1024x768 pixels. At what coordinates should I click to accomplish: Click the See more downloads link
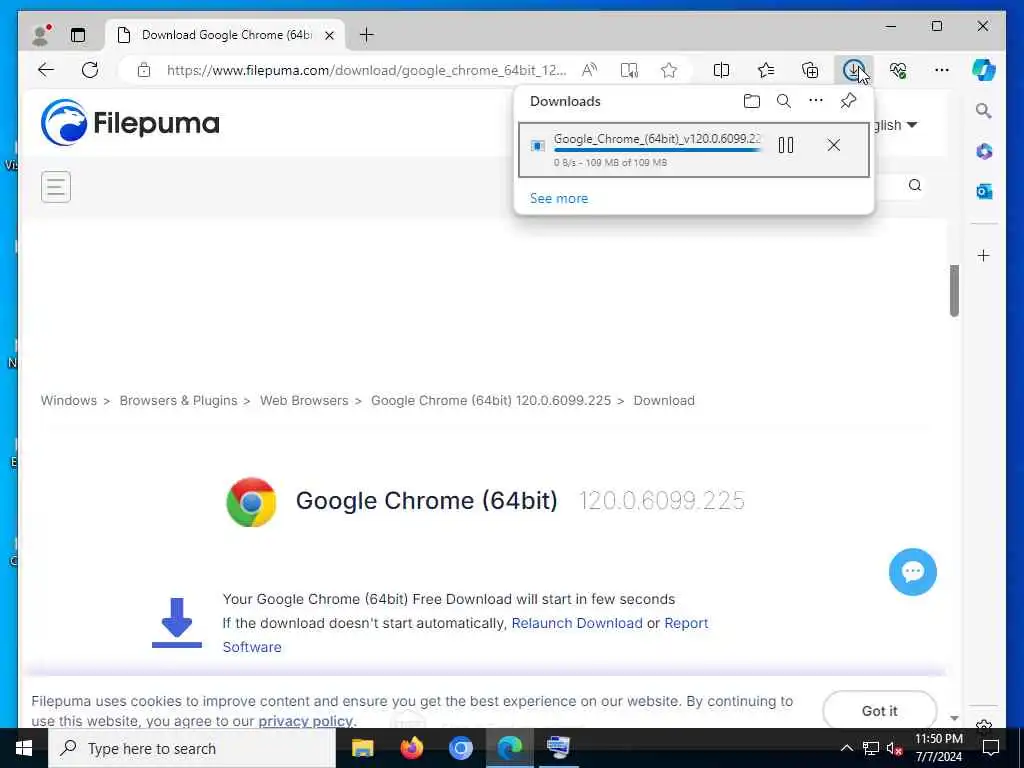pyautogui.click(x=559, y=199)
